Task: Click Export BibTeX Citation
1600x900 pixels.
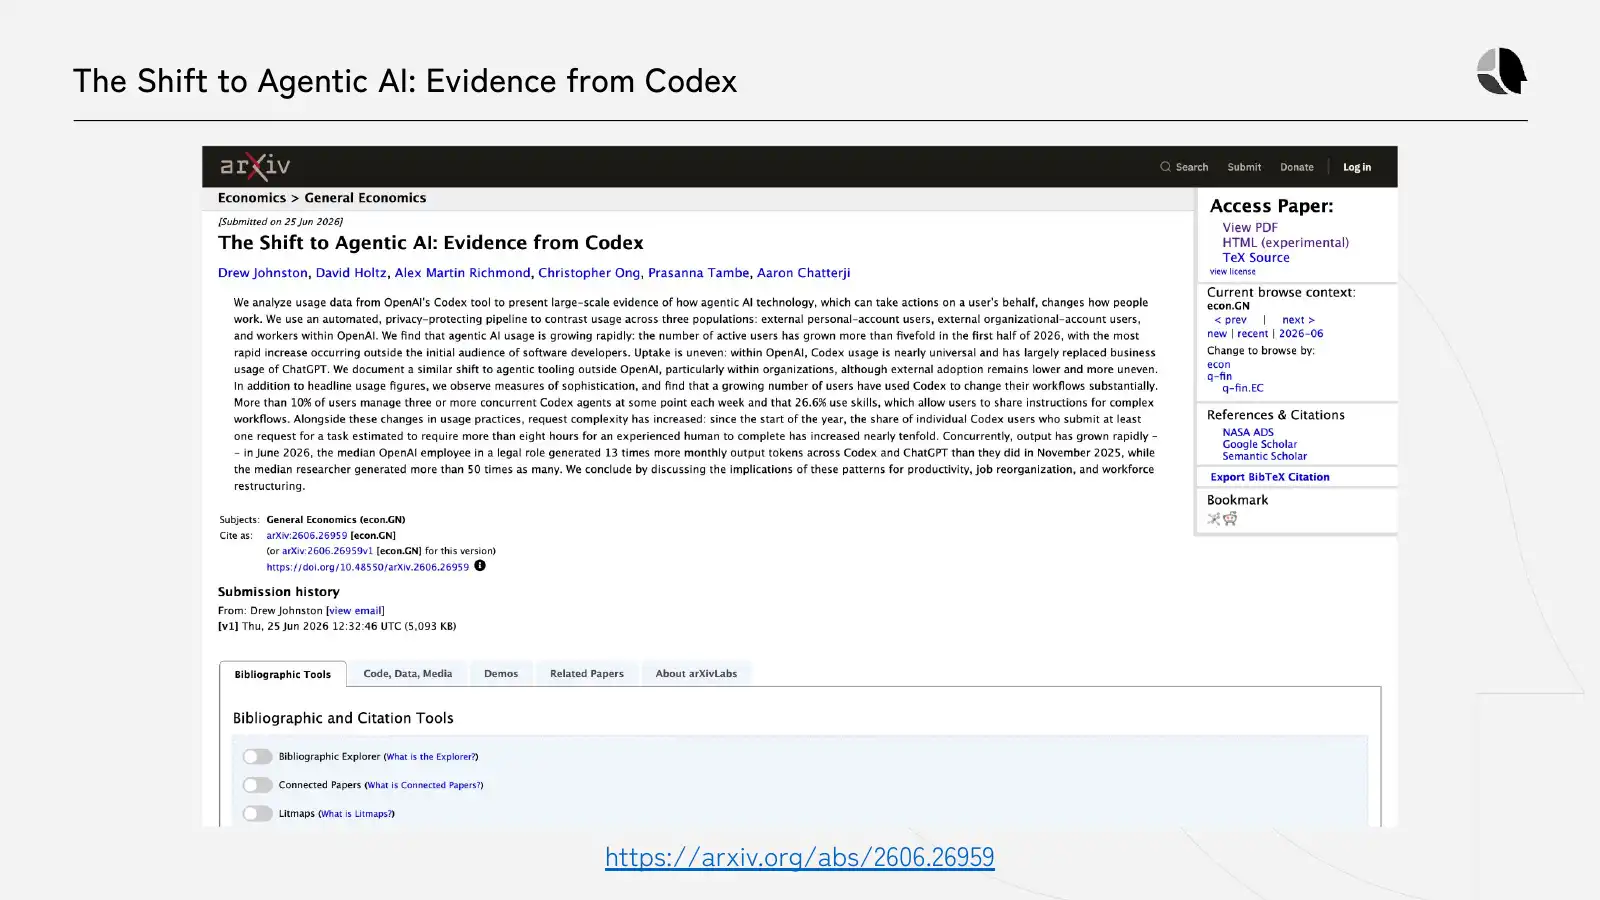Action: [x=1270, y=477]
